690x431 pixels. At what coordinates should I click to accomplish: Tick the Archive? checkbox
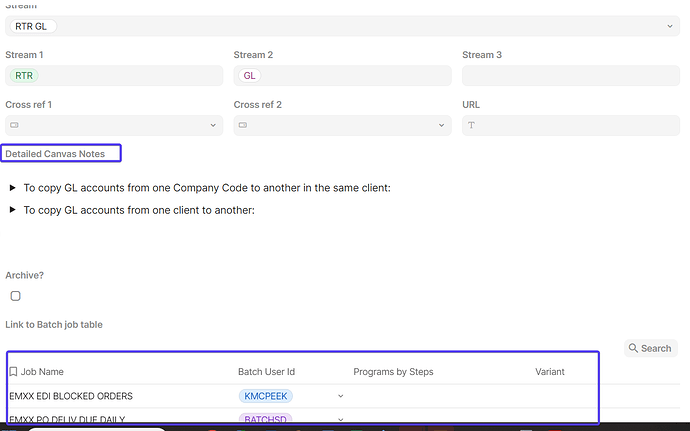click(15, 296)
